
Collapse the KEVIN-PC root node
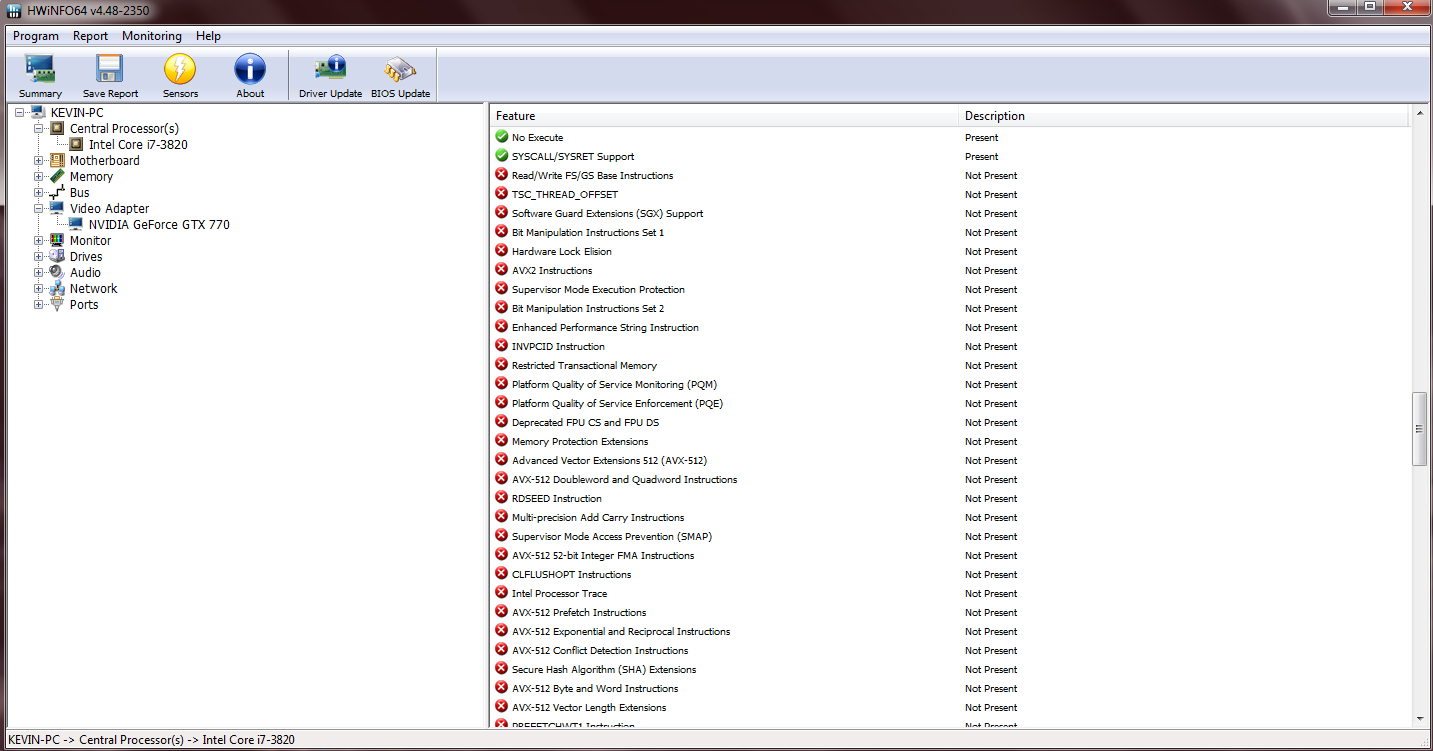(20, 113)
